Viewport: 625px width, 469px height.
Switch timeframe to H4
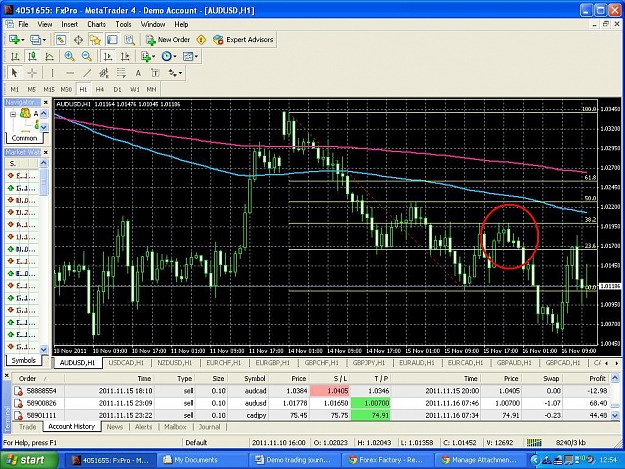(100, 89)
